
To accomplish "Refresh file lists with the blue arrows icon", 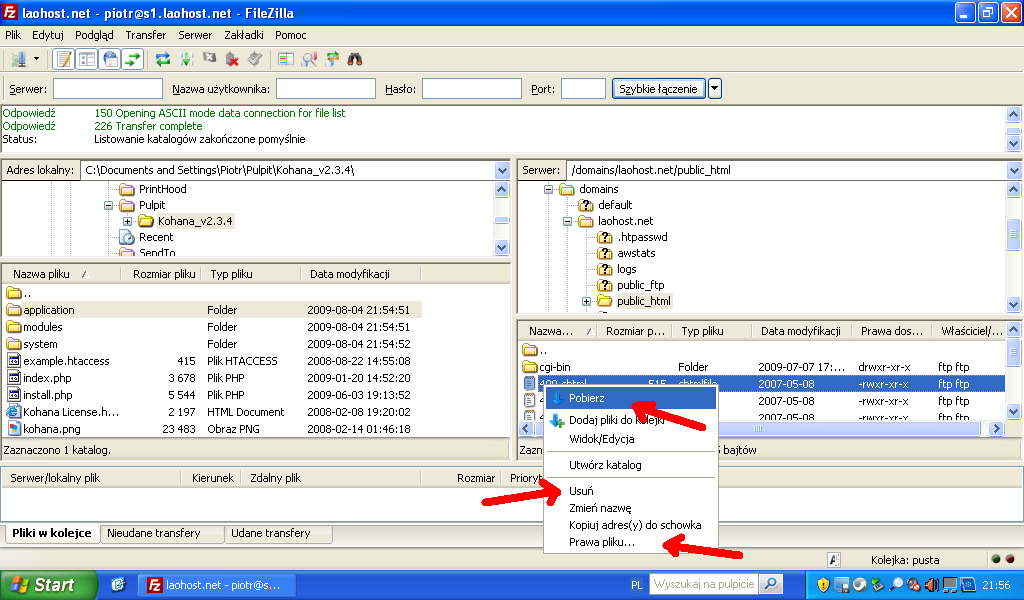I will click(163, 59).
